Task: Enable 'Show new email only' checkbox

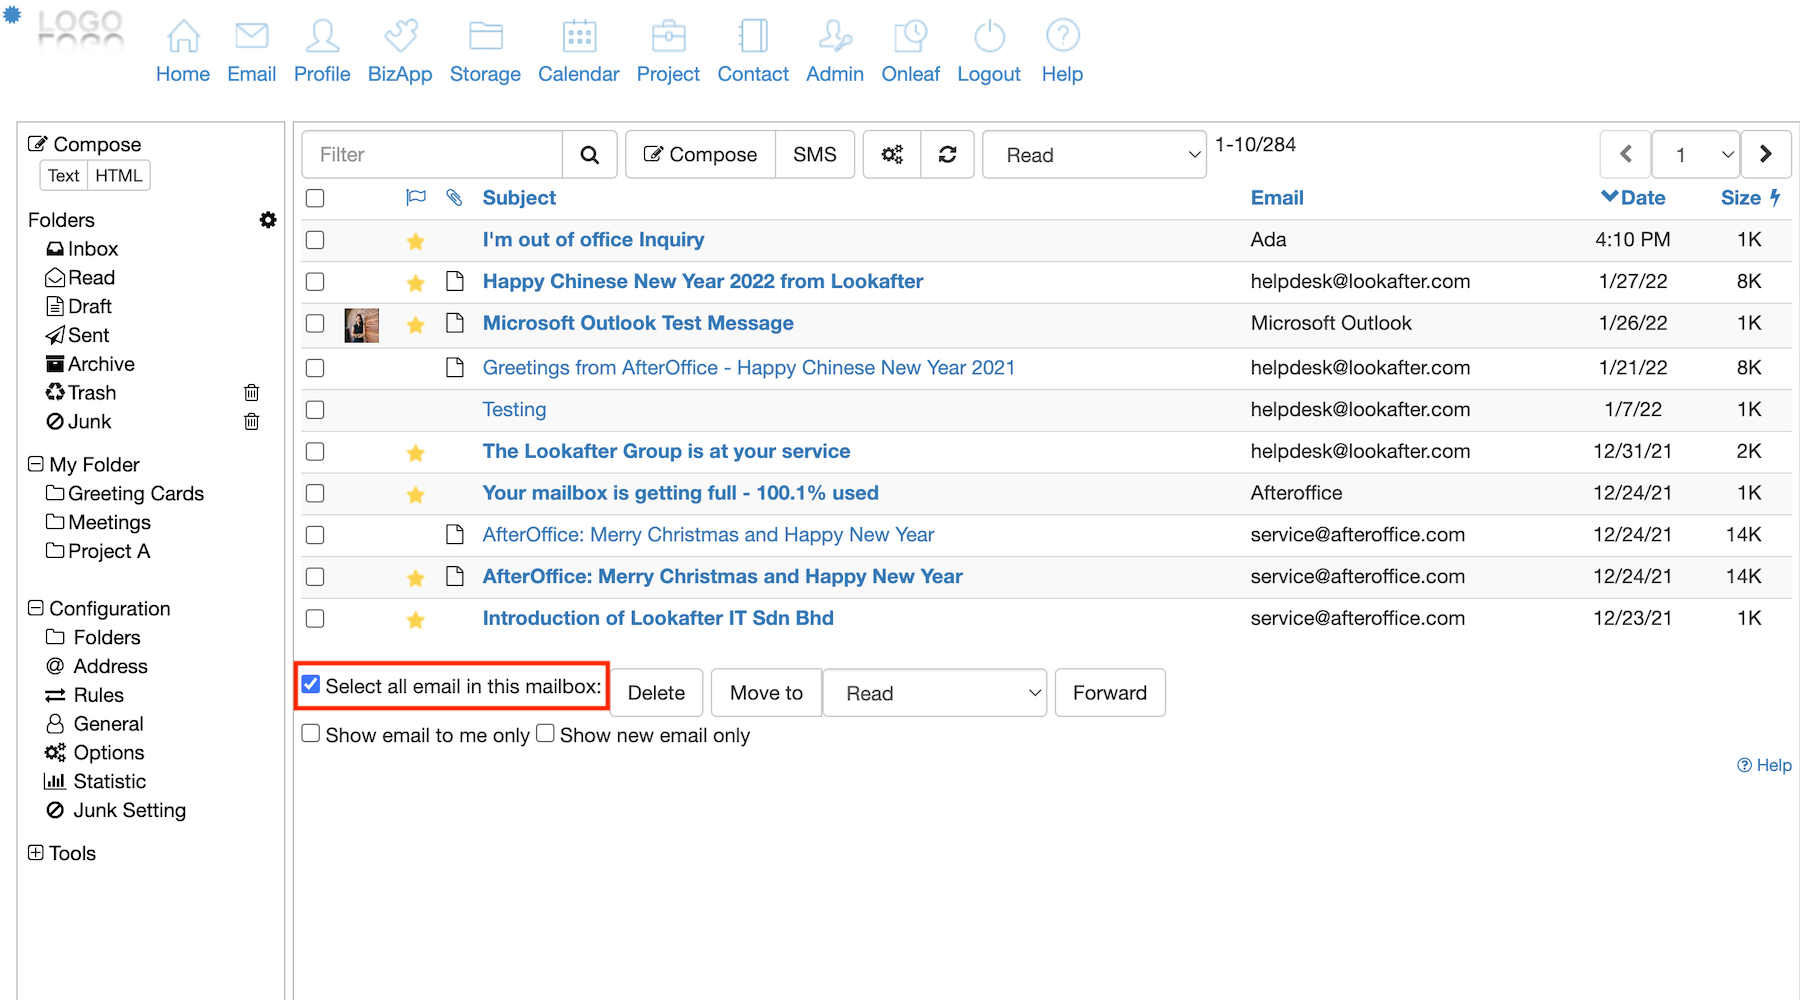Action: pyautogui.click(x=545, y=734)
